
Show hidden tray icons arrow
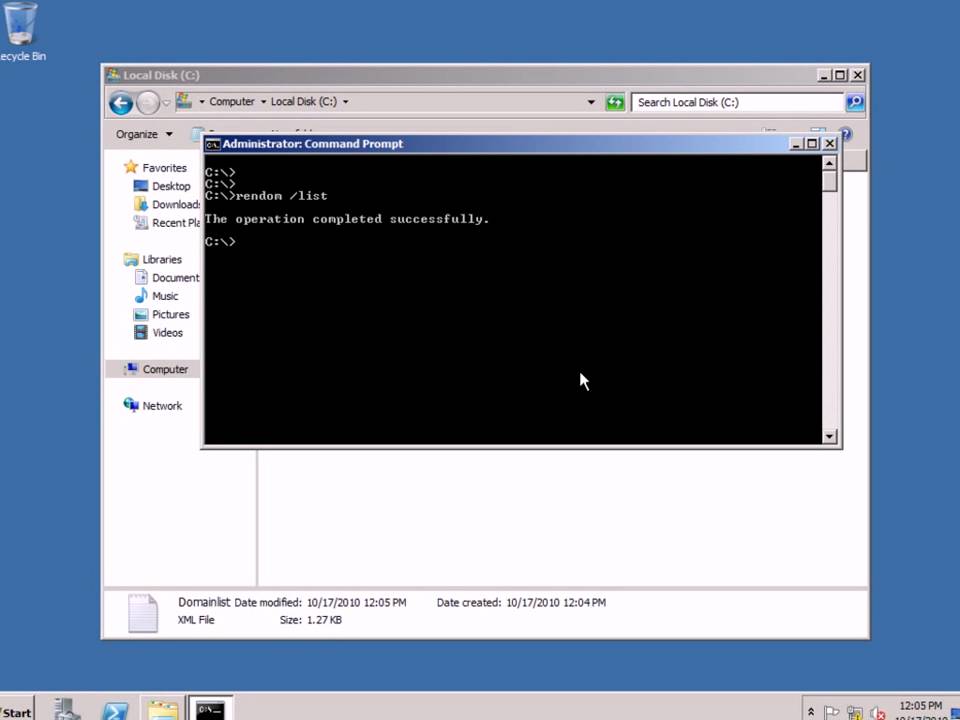point(811,712)
